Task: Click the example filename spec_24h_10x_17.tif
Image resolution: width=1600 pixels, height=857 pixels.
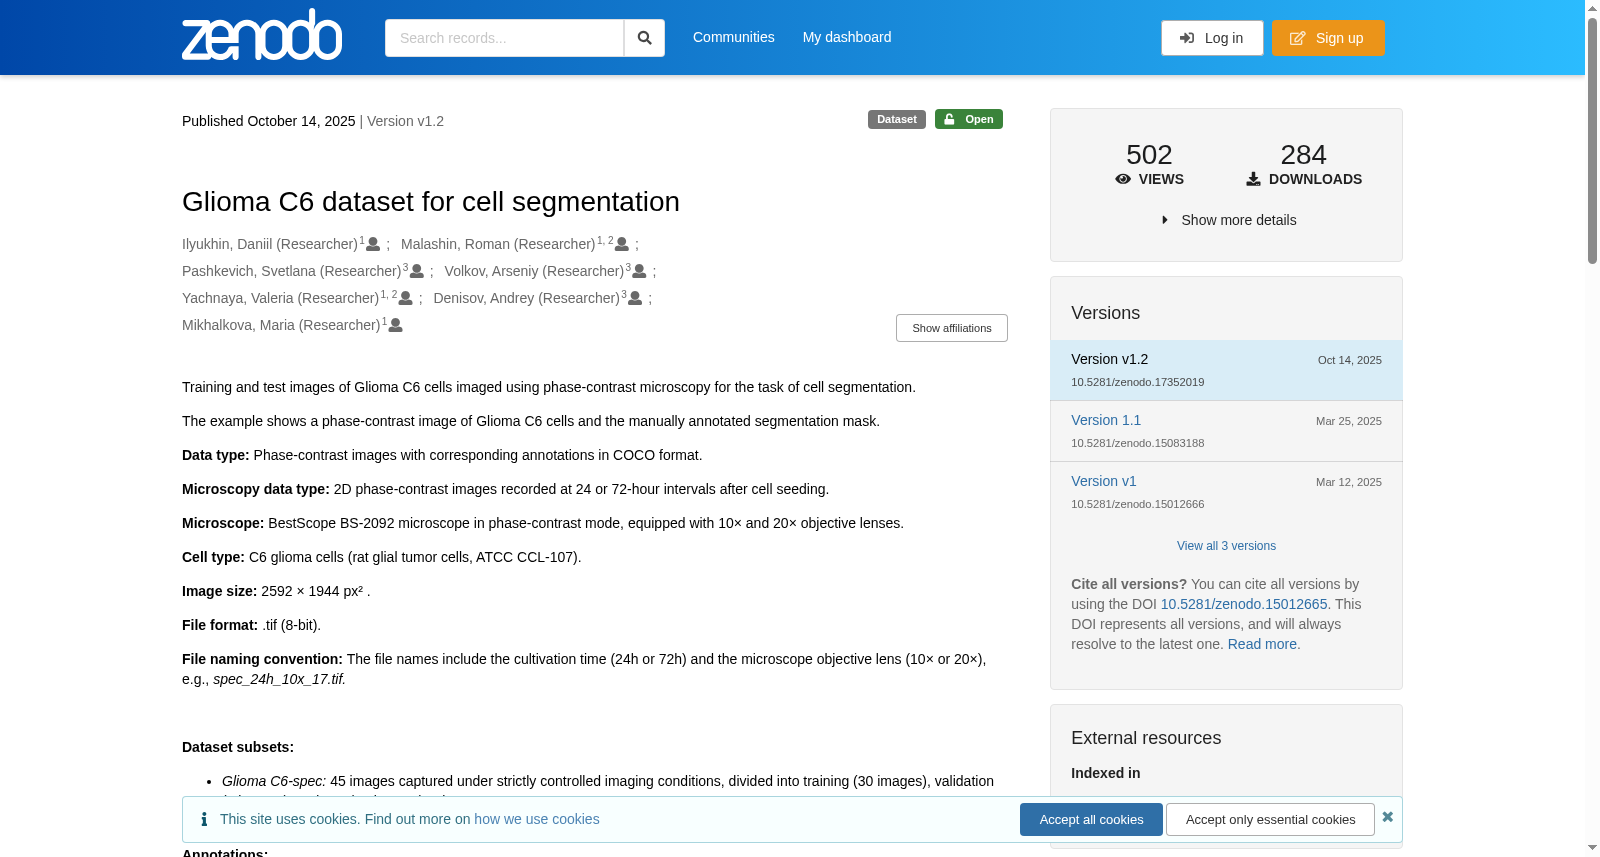Action: pos(279,679)
